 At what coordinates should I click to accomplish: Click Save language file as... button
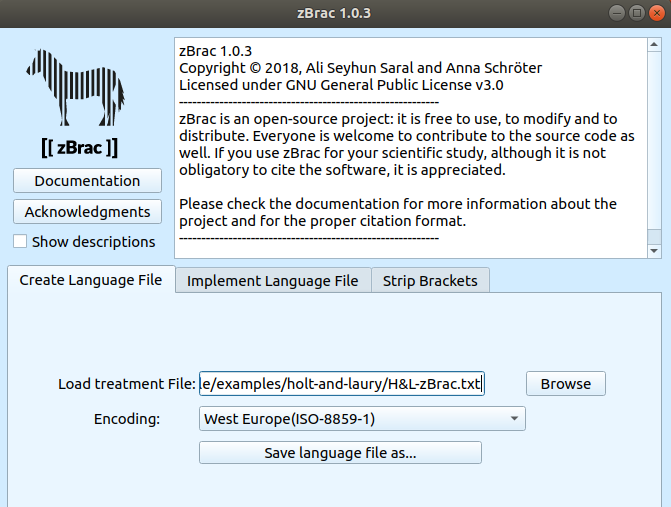click(340, 453)
